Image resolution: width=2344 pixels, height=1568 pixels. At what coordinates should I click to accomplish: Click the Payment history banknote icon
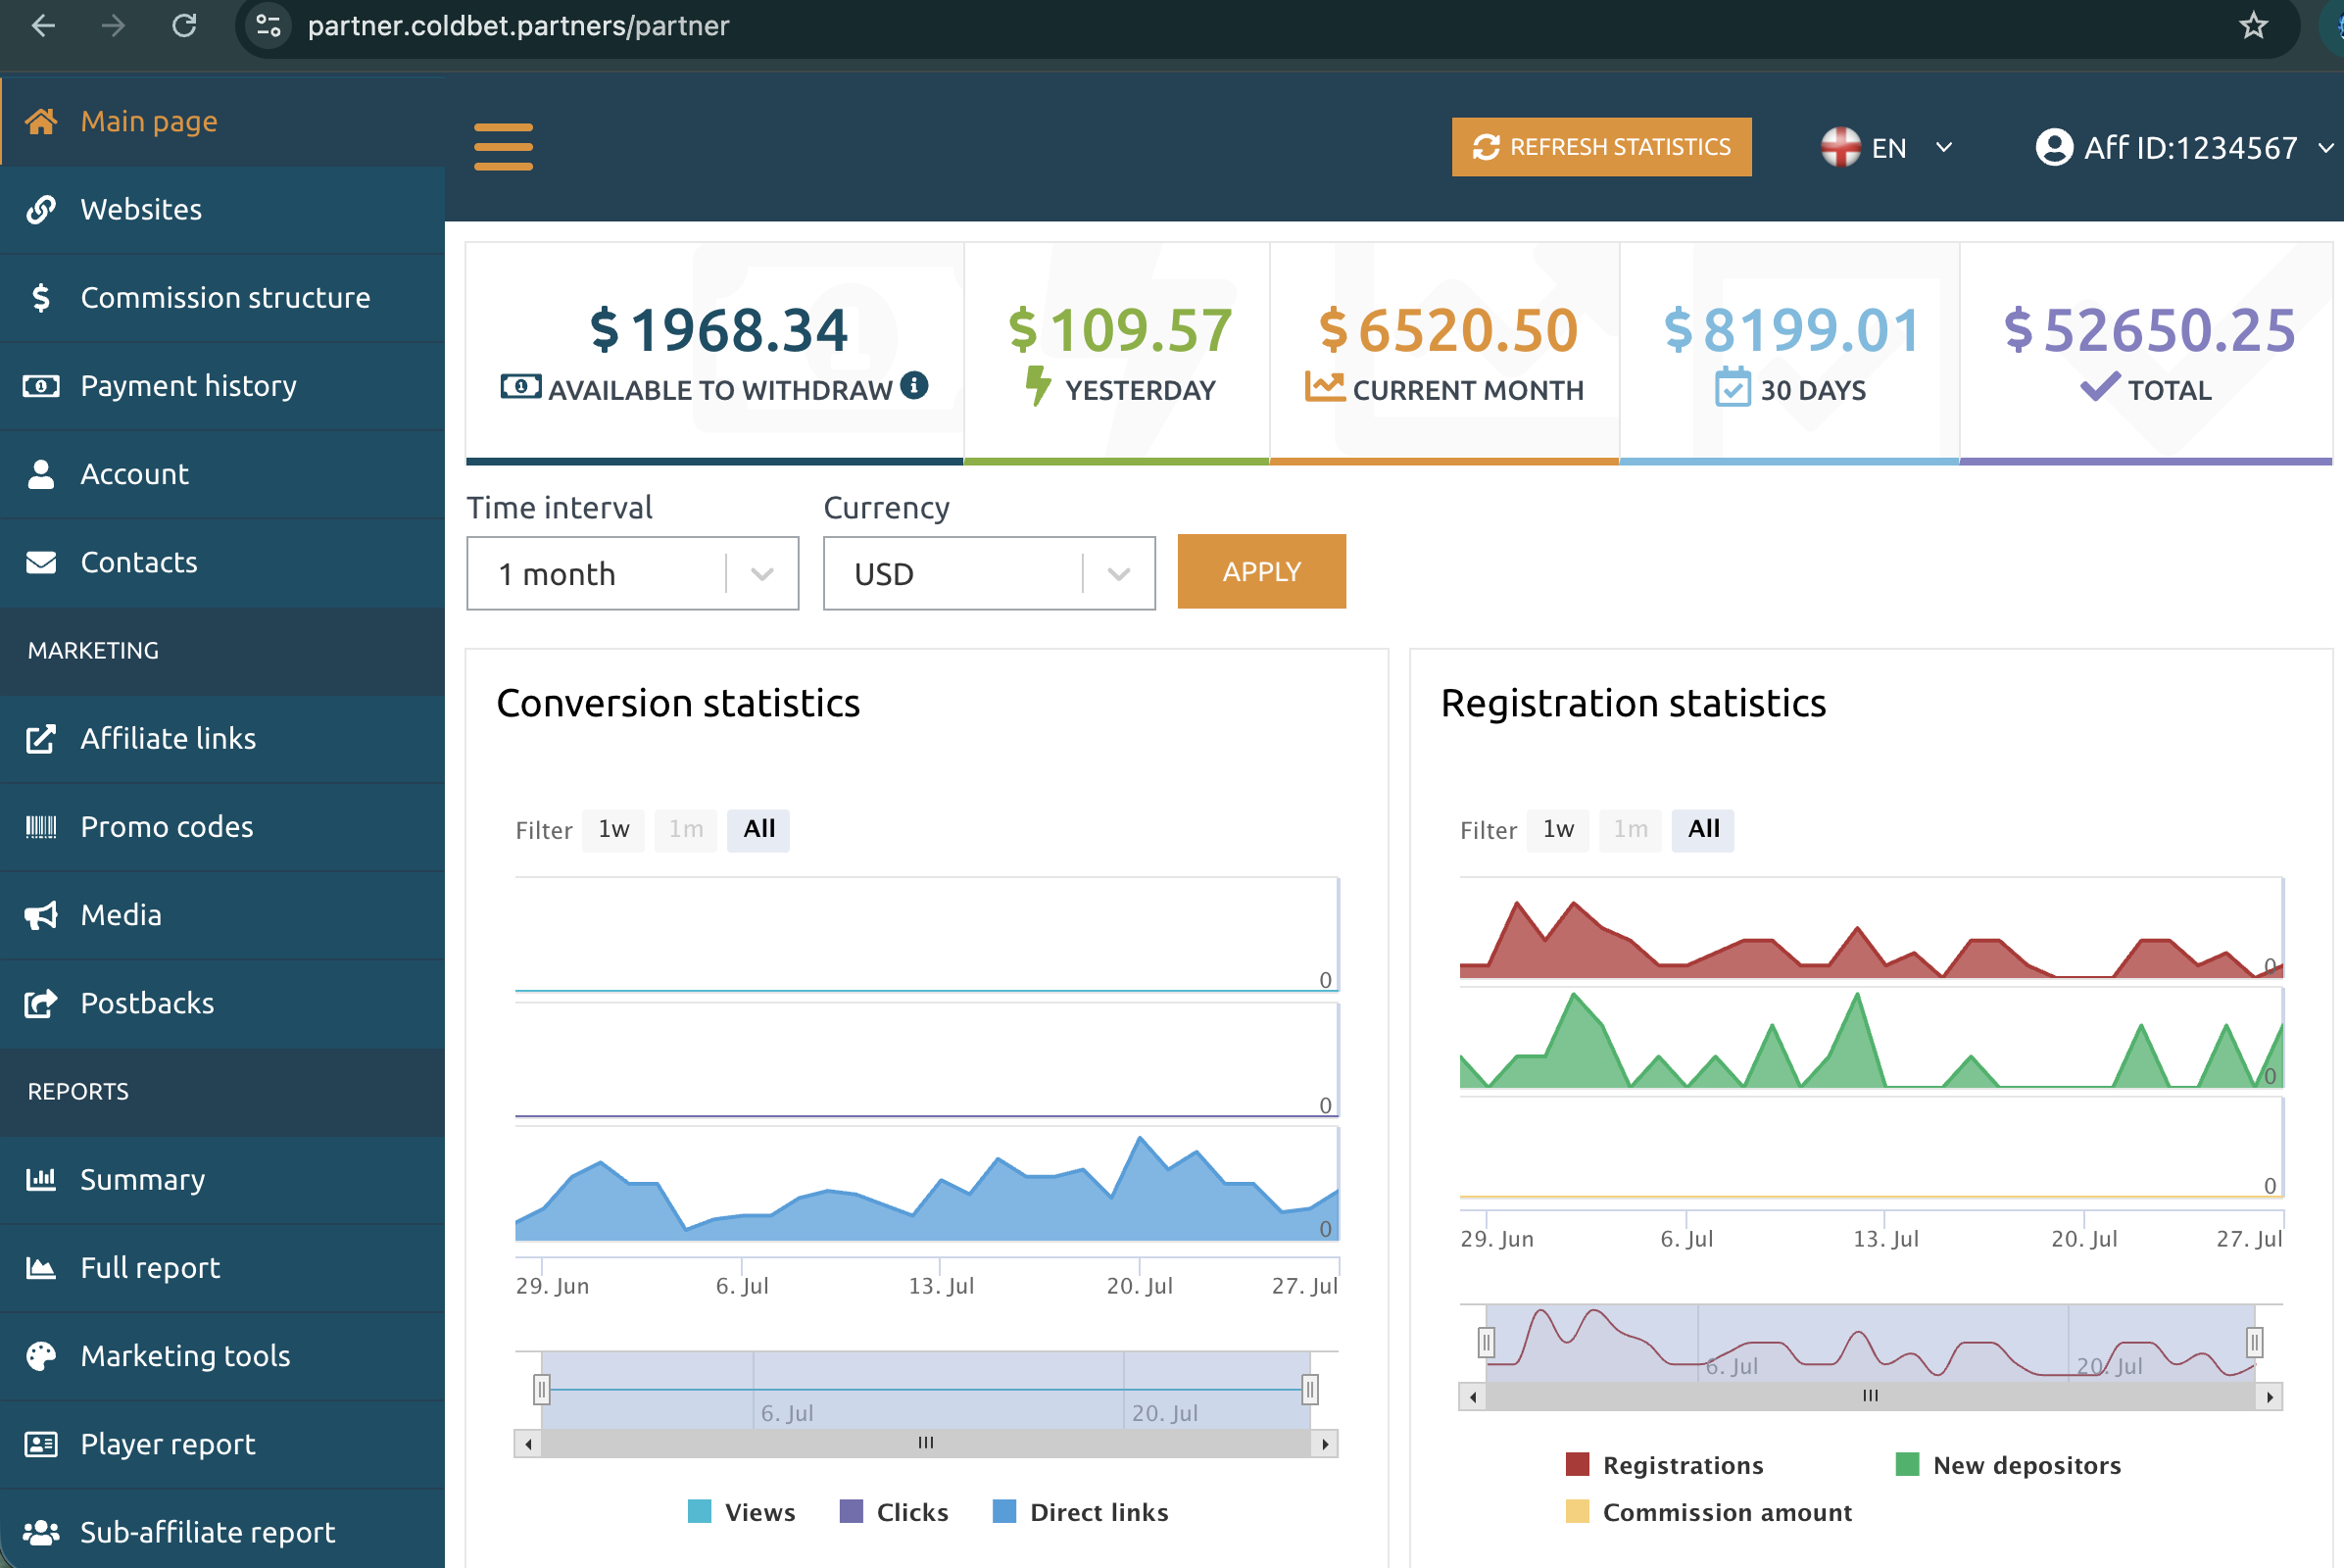click(41, 386)
